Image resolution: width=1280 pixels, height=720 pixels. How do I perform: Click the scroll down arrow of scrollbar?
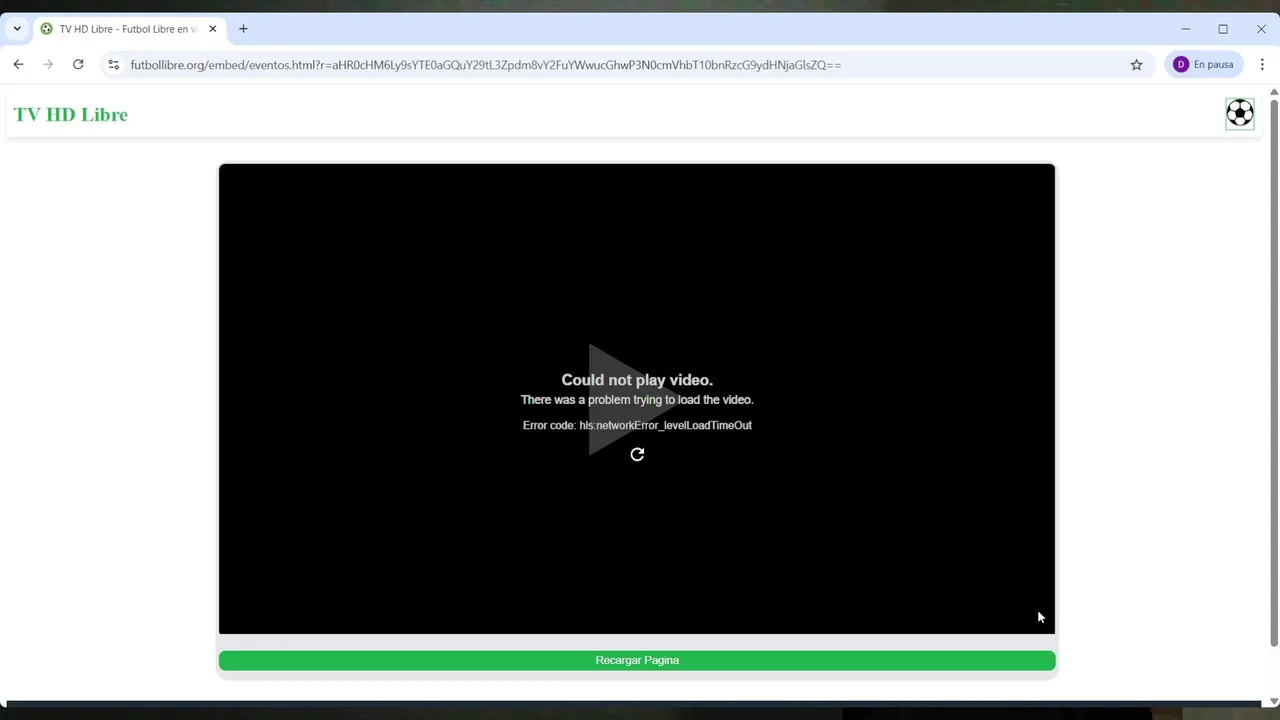[1274, 701]
